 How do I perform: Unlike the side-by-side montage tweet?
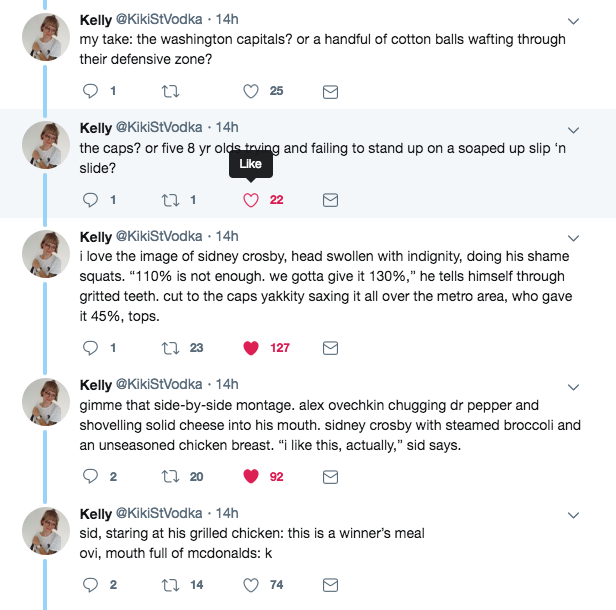(x=252, y=476)
